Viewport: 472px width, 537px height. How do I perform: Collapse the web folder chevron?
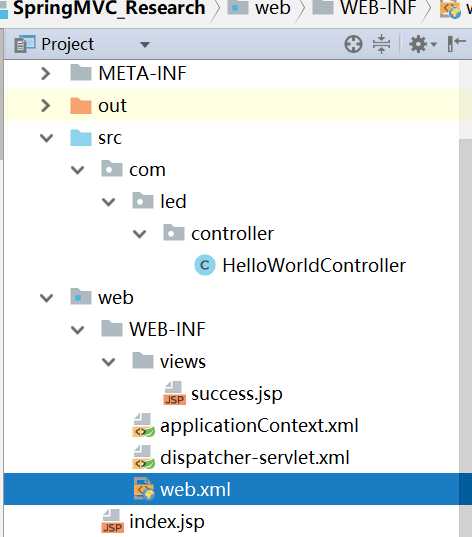(x=46, y=298)
